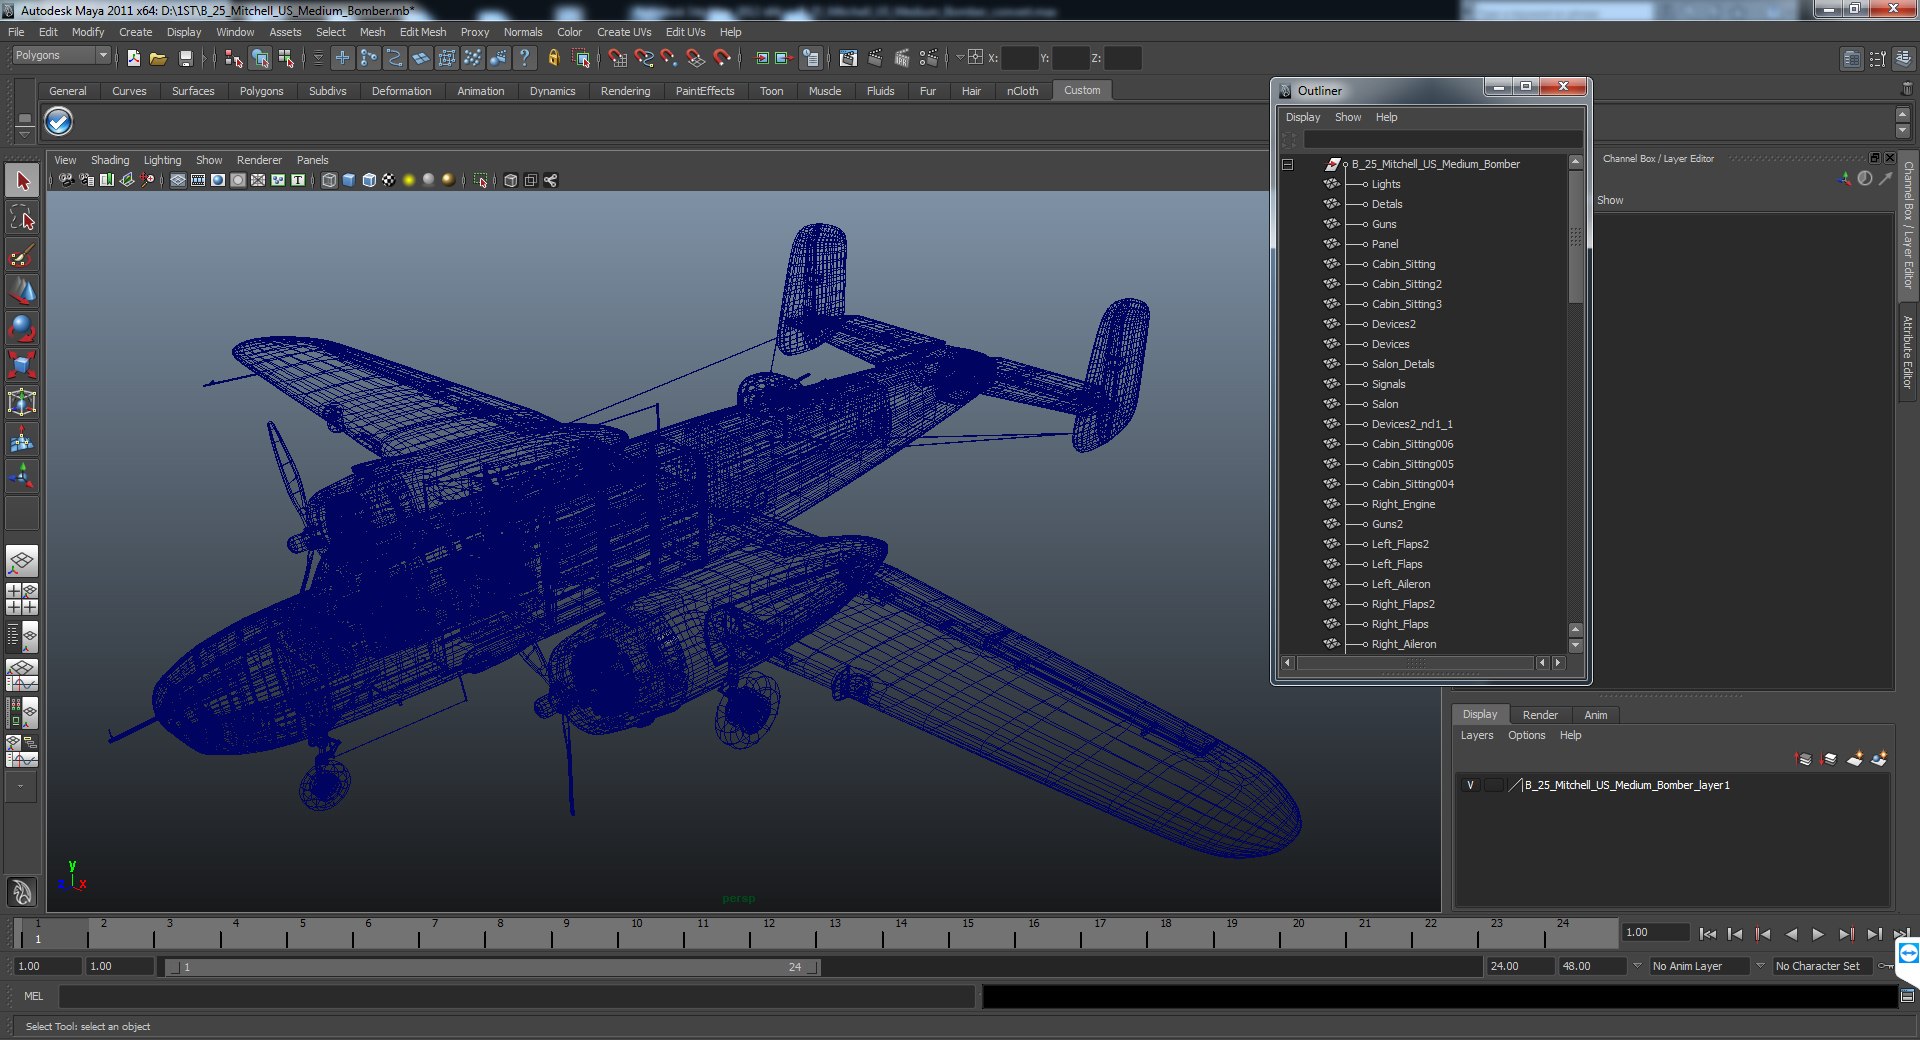Create layer from selected objects icon
Viewport: 1920px width, 1040px height.
coord(1879,759)
